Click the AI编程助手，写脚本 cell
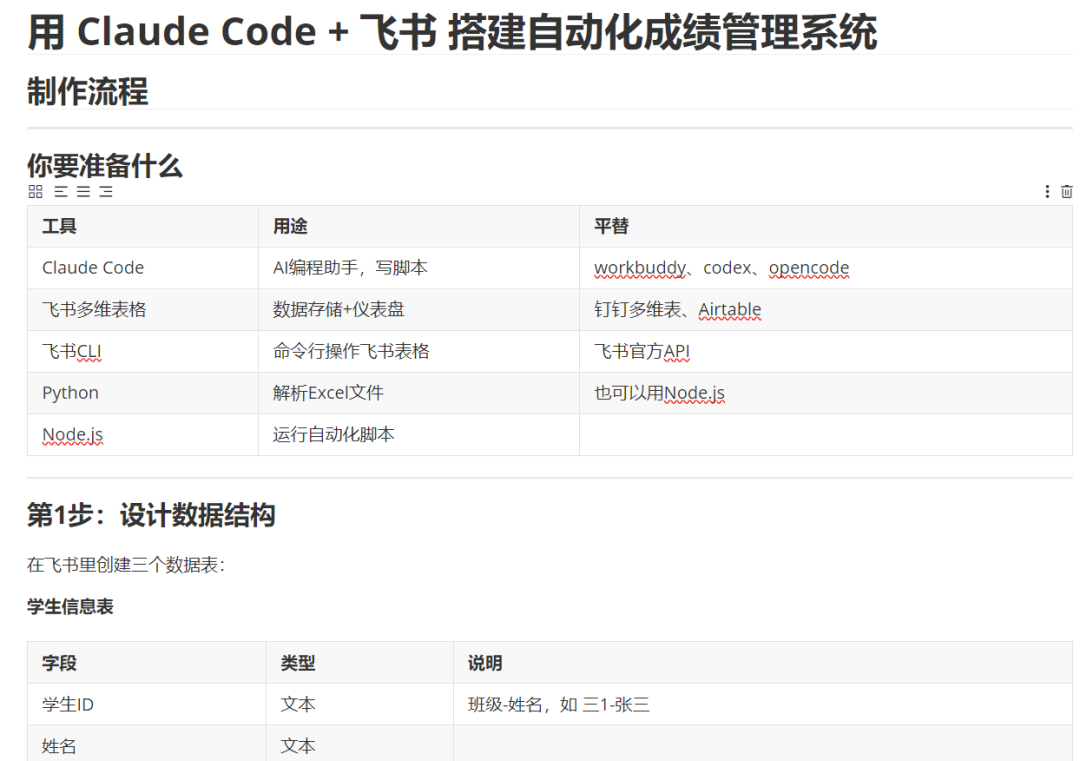The height and width of the screenshot is (761, 1080). click(x=419, y=267)
